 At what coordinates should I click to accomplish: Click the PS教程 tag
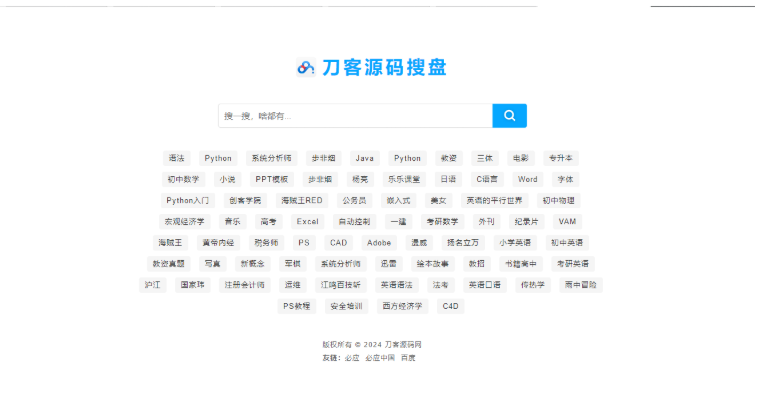(x=297, y=306)
